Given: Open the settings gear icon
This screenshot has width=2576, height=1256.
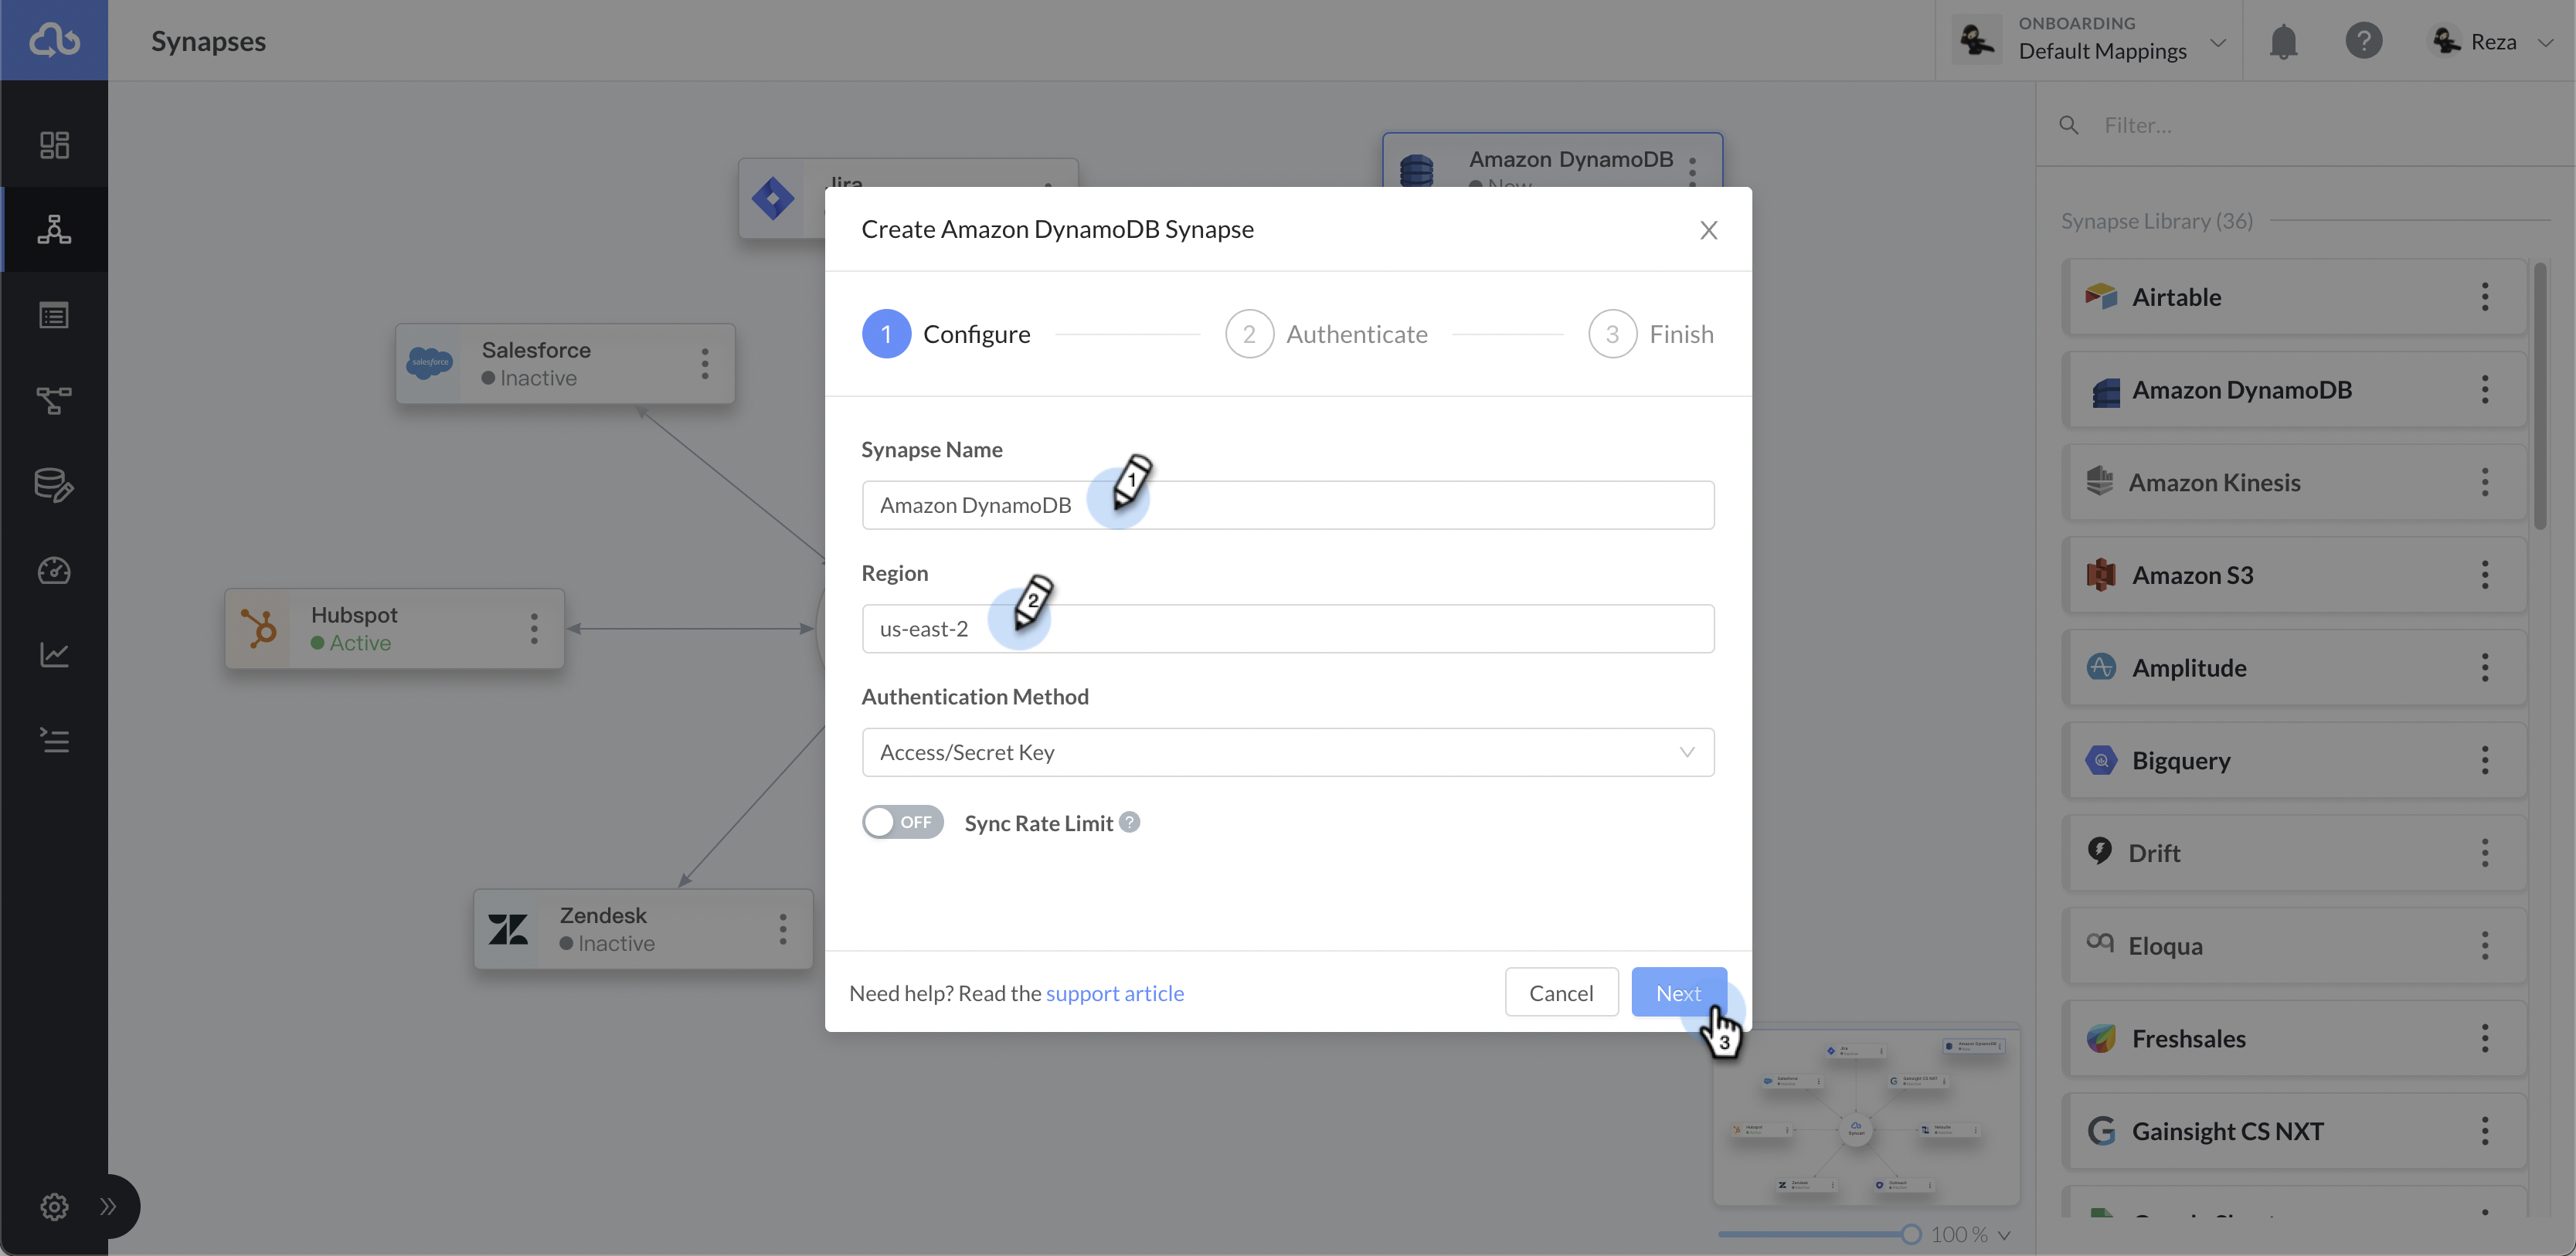Looking at the screenshot, I should coord(54,1206).
